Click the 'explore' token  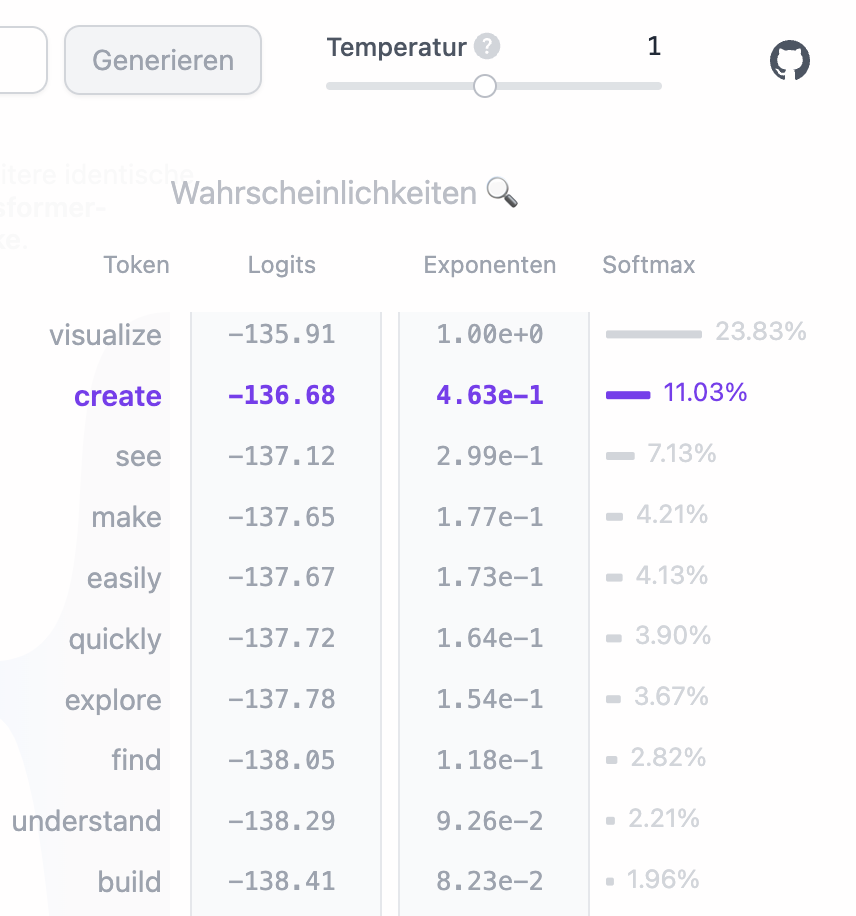[113, 700]
